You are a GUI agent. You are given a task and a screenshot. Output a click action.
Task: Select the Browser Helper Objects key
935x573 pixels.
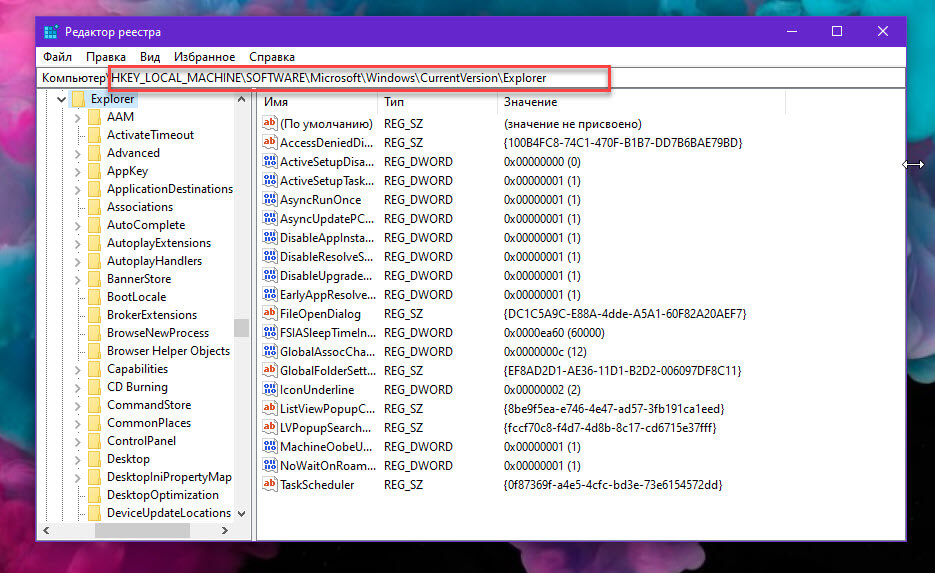pos(168,351)
